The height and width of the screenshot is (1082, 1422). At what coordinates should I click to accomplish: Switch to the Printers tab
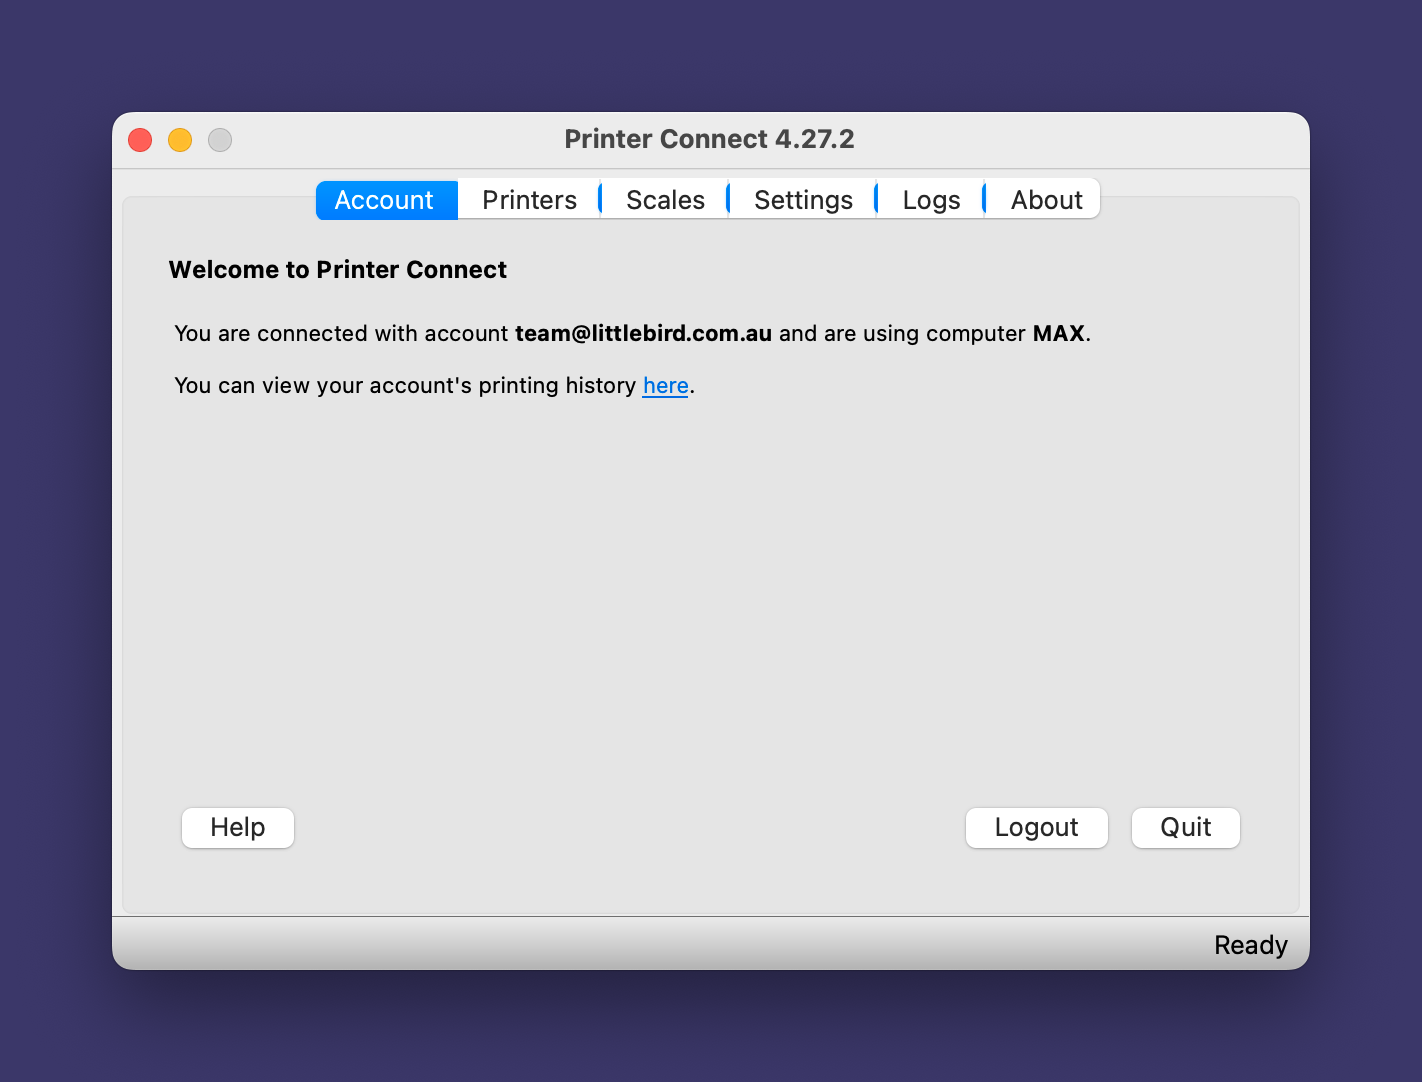529,200
